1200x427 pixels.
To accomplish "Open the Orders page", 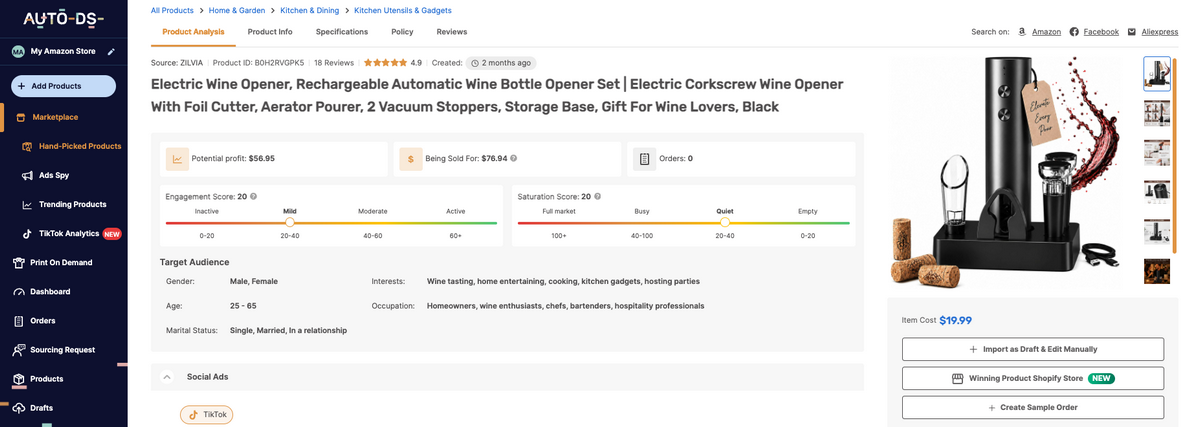I will [42, 321].
